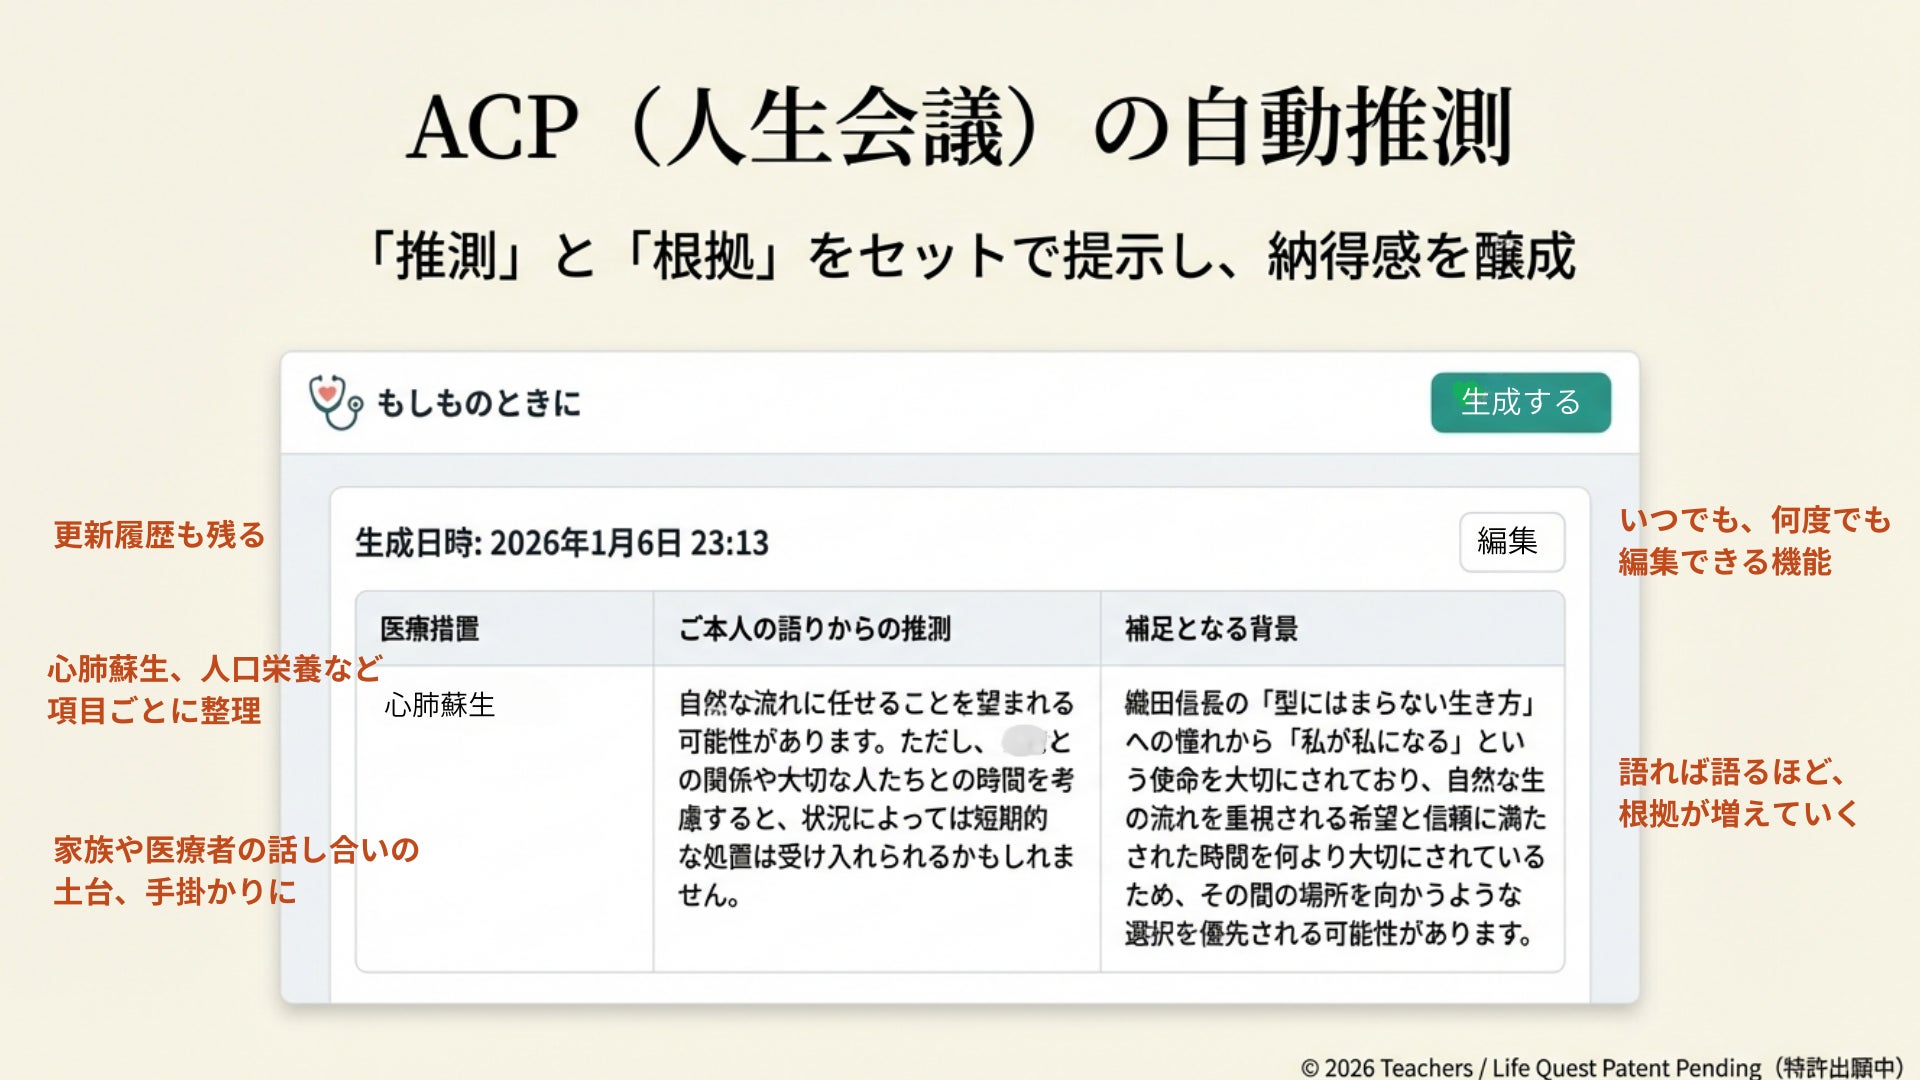Click the 編集 edit button
Viewport: 1920px width, 1080px height.
click(1511, 542)
